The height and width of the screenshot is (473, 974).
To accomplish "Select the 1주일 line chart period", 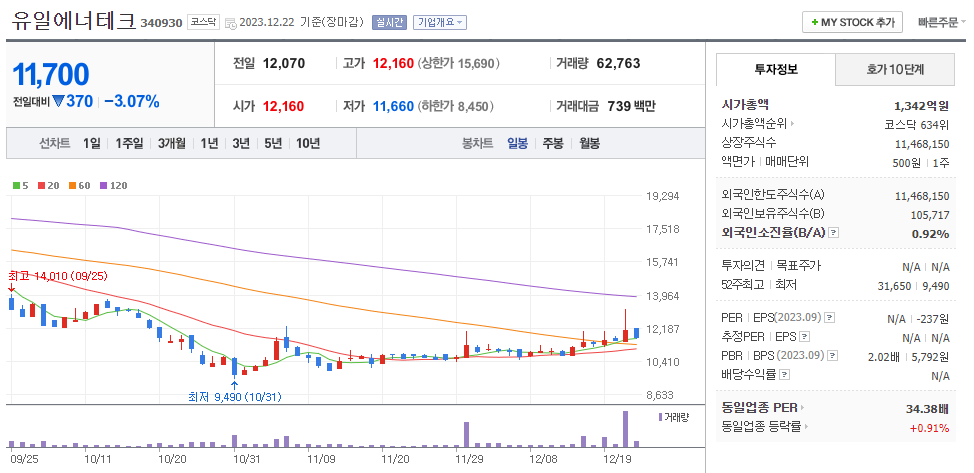I will pyautogui.click(x=129, y=144).
